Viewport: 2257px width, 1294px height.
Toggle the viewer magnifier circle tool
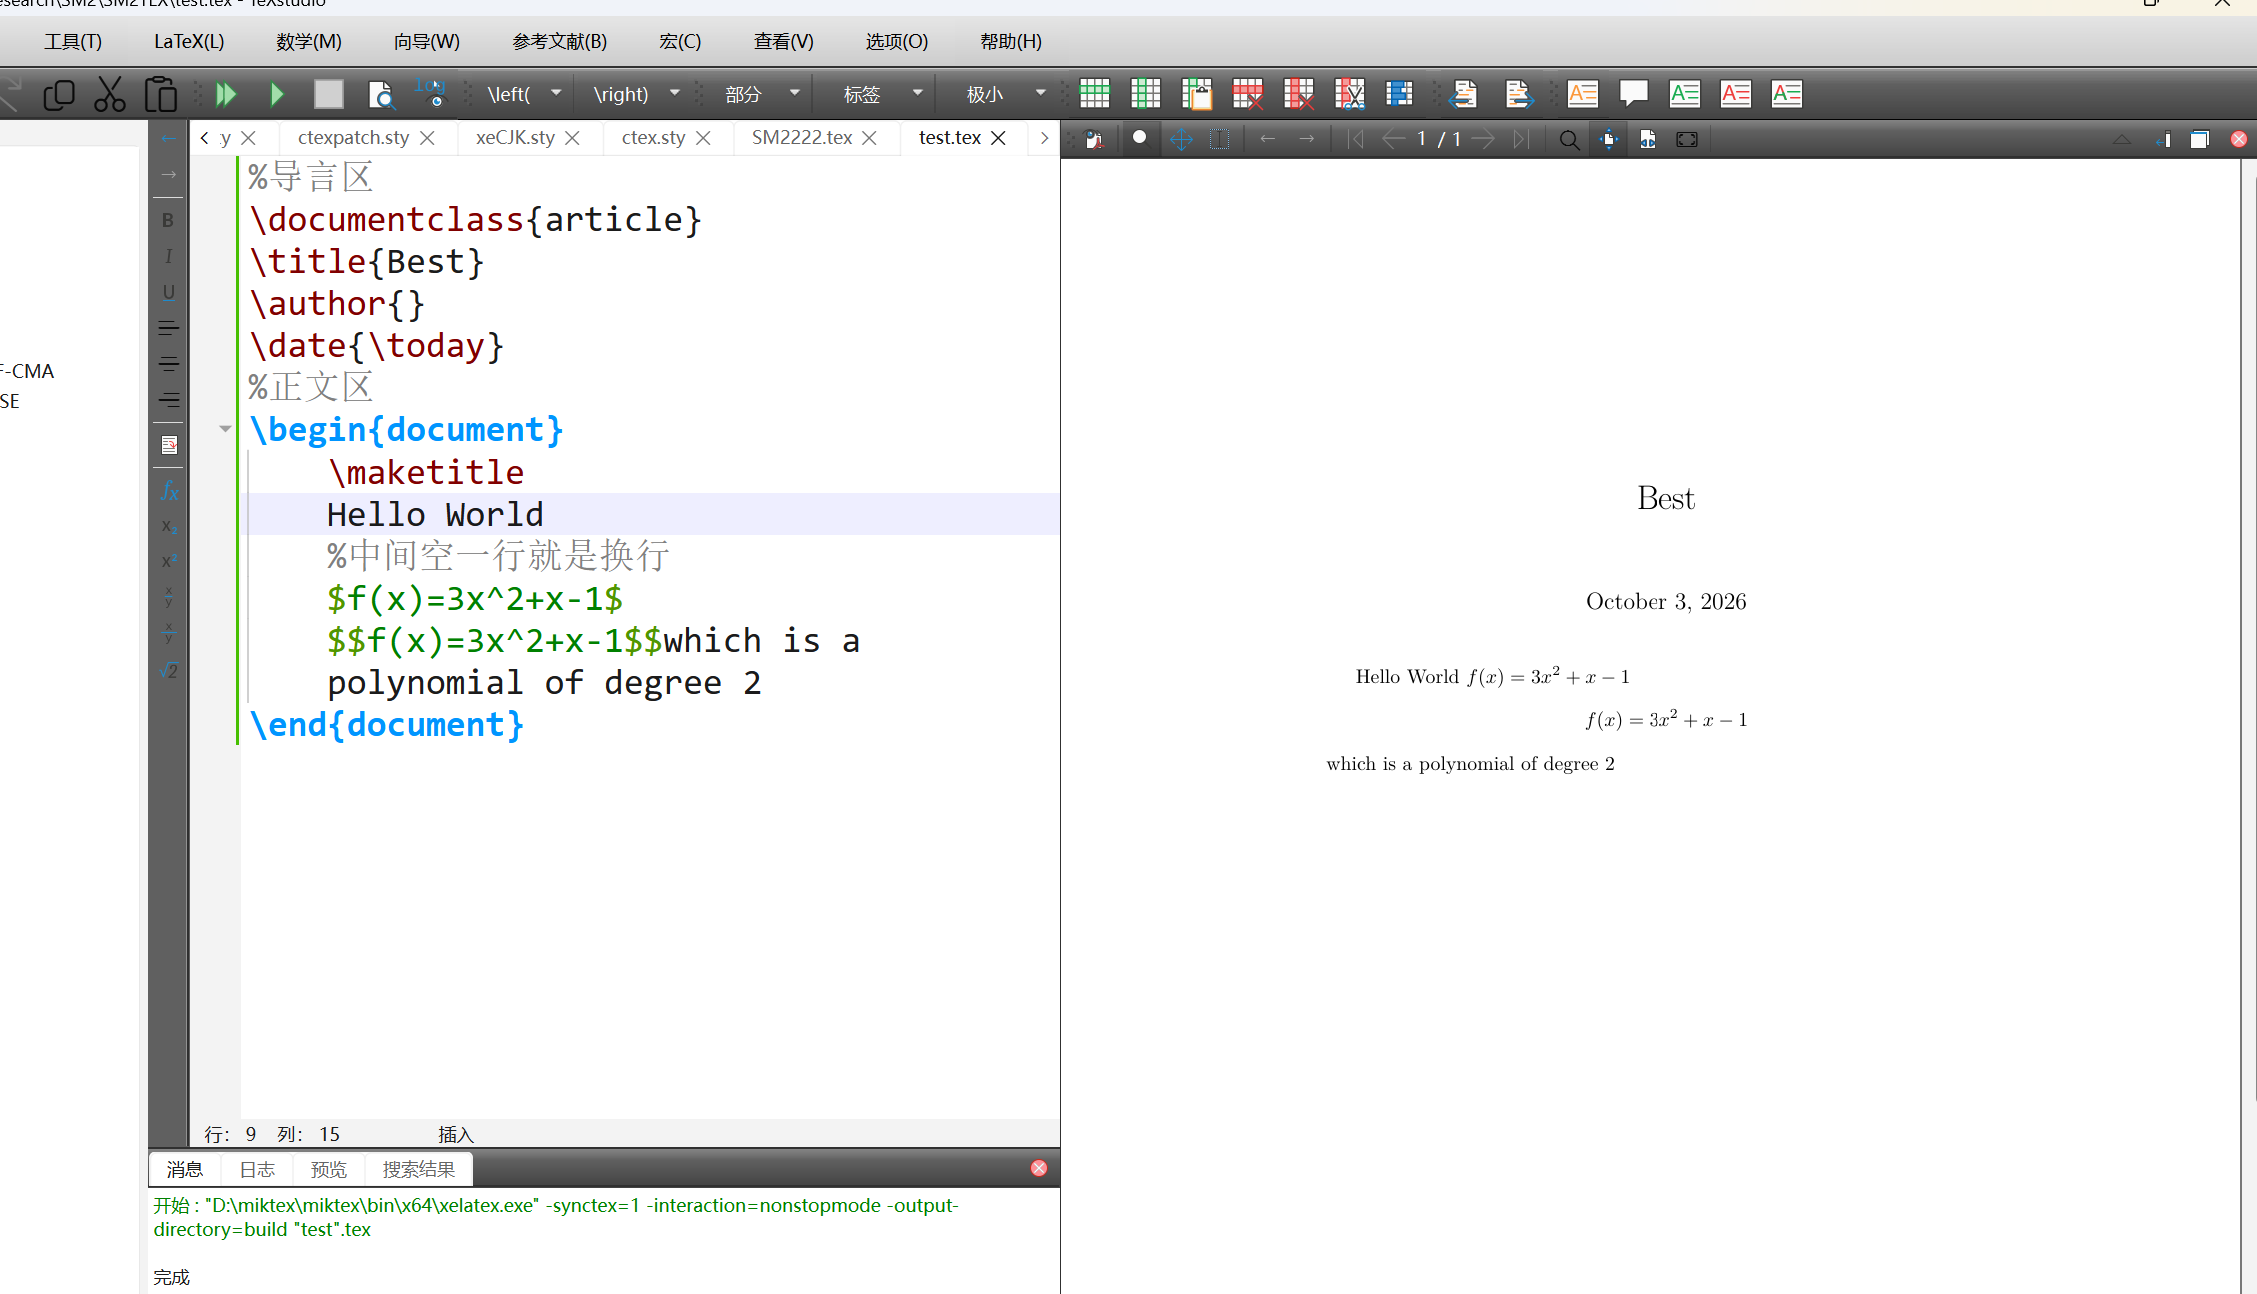1139,138
